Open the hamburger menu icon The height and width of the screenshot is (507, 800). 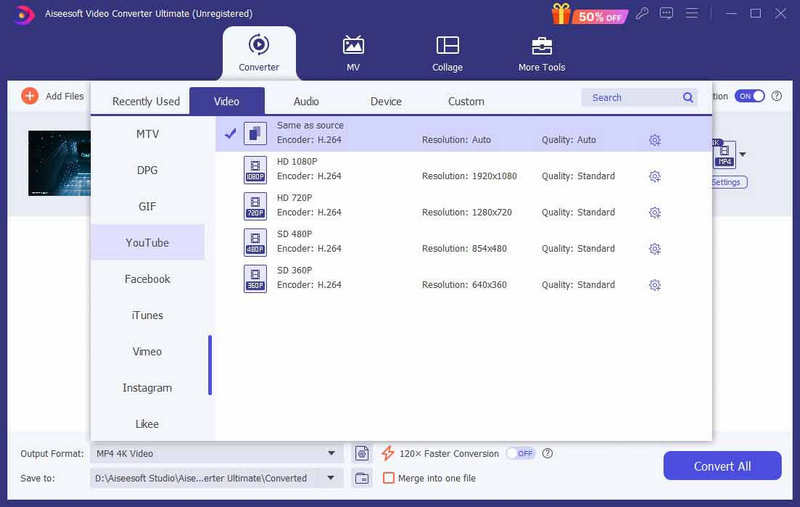pos(691,14)
